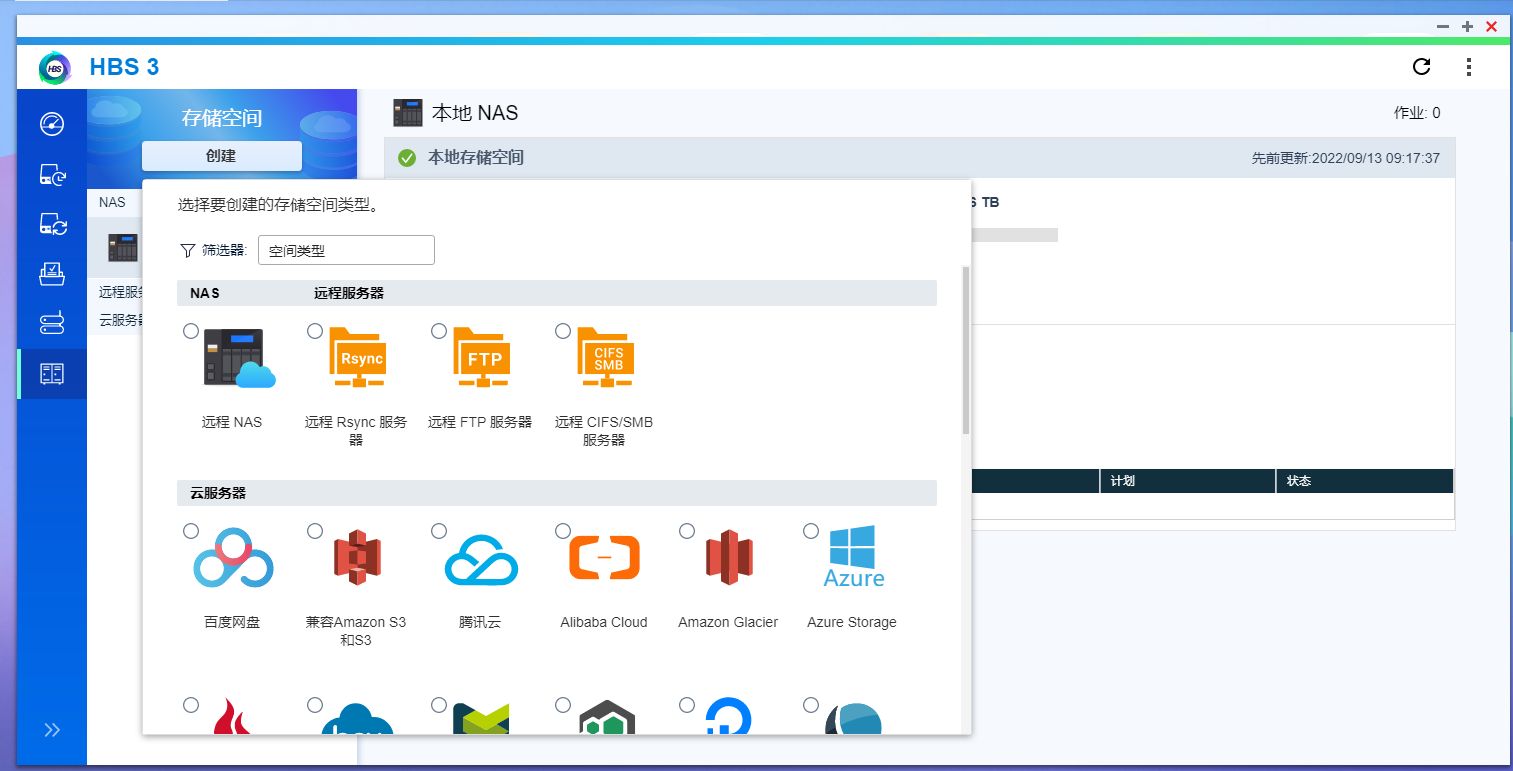Image resolution: width=1513 pixels, height=771 pixels.
Task: Click the 远程服务器 category in storage list
Action: pos(120,292)
